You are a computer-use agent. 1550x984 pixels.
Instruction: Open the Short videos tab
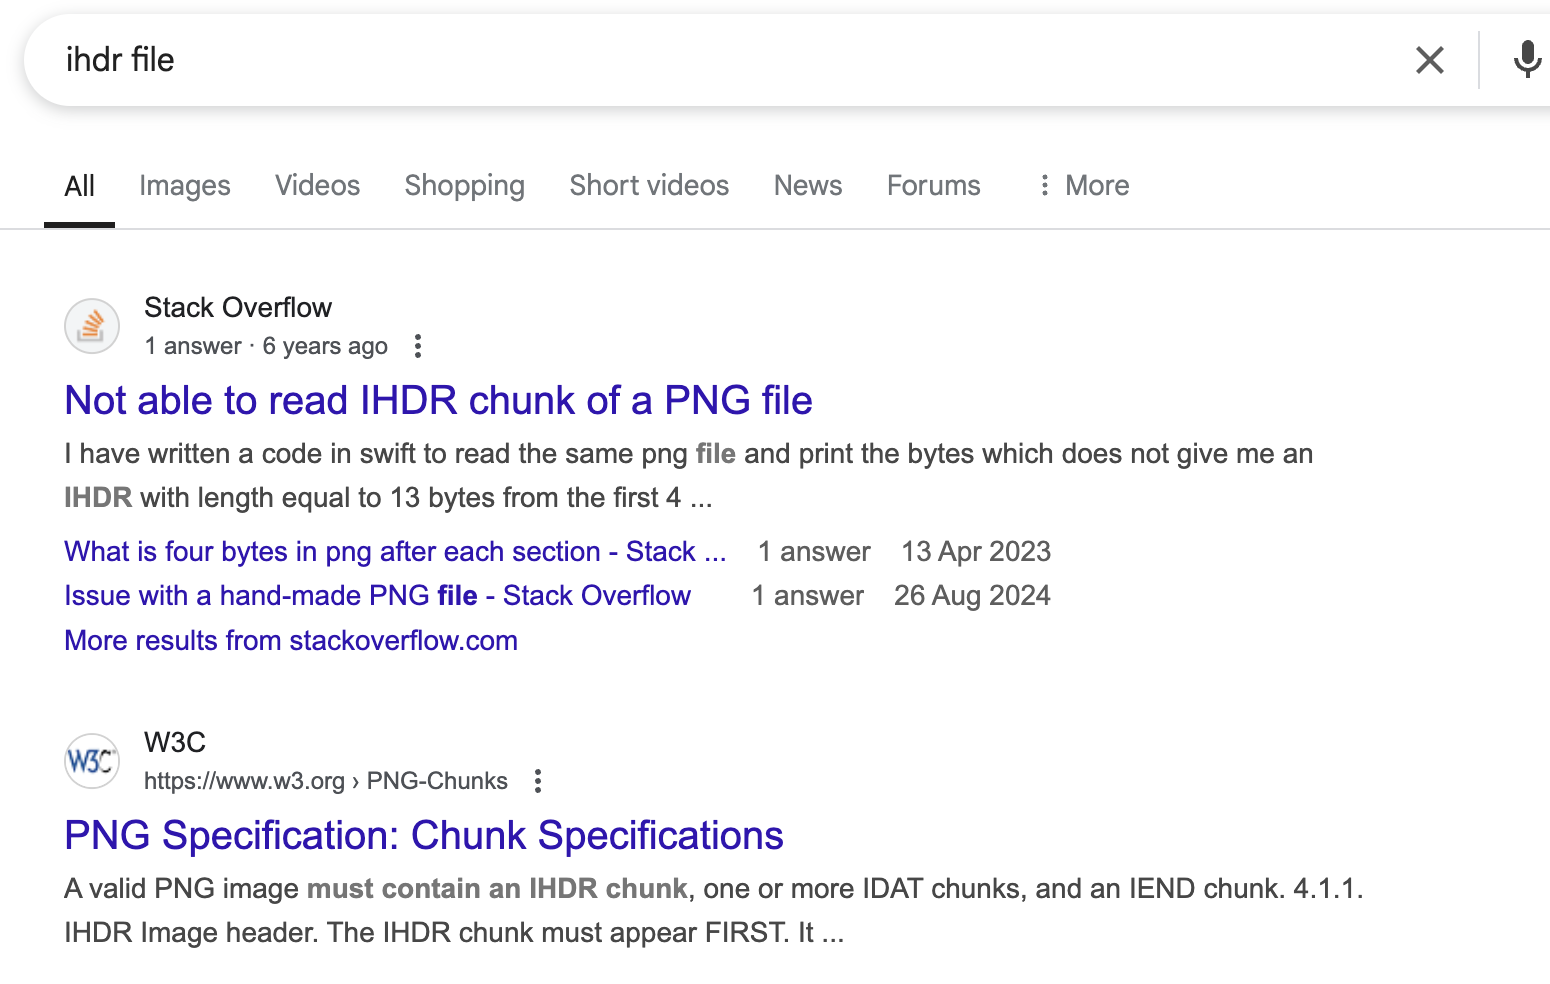(649, 186)
